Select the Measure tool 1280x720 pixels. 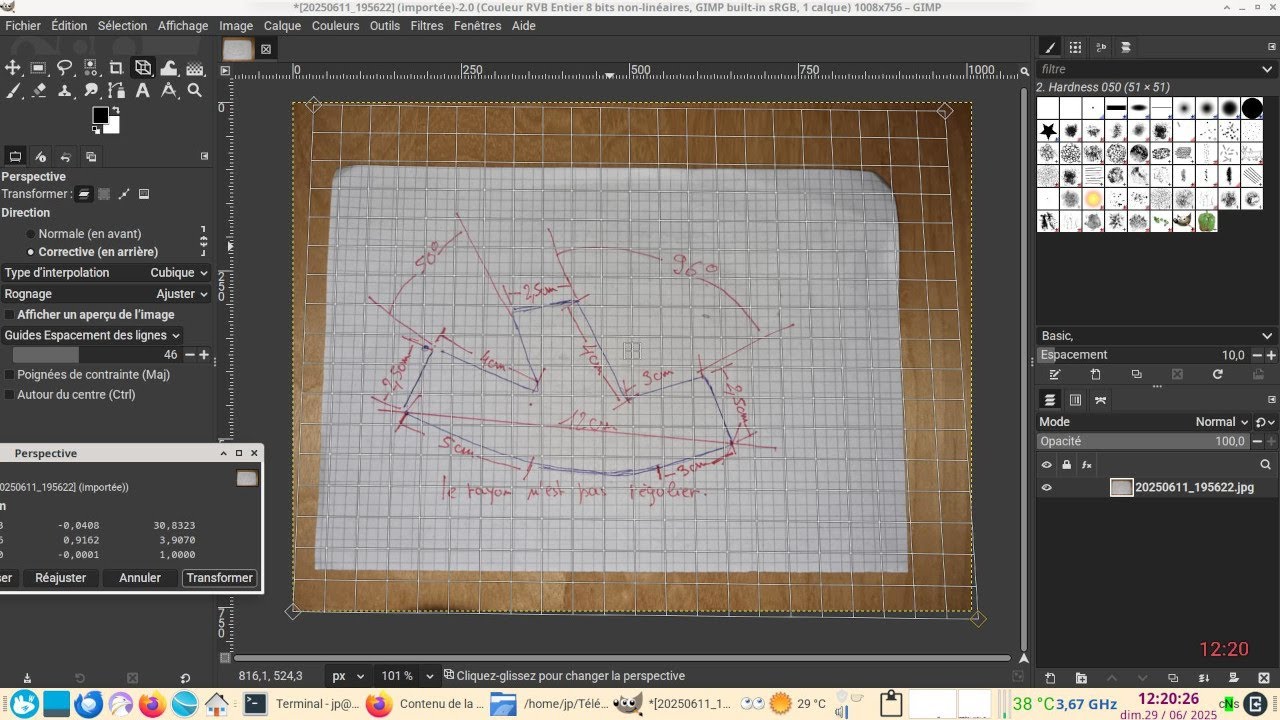169,90
